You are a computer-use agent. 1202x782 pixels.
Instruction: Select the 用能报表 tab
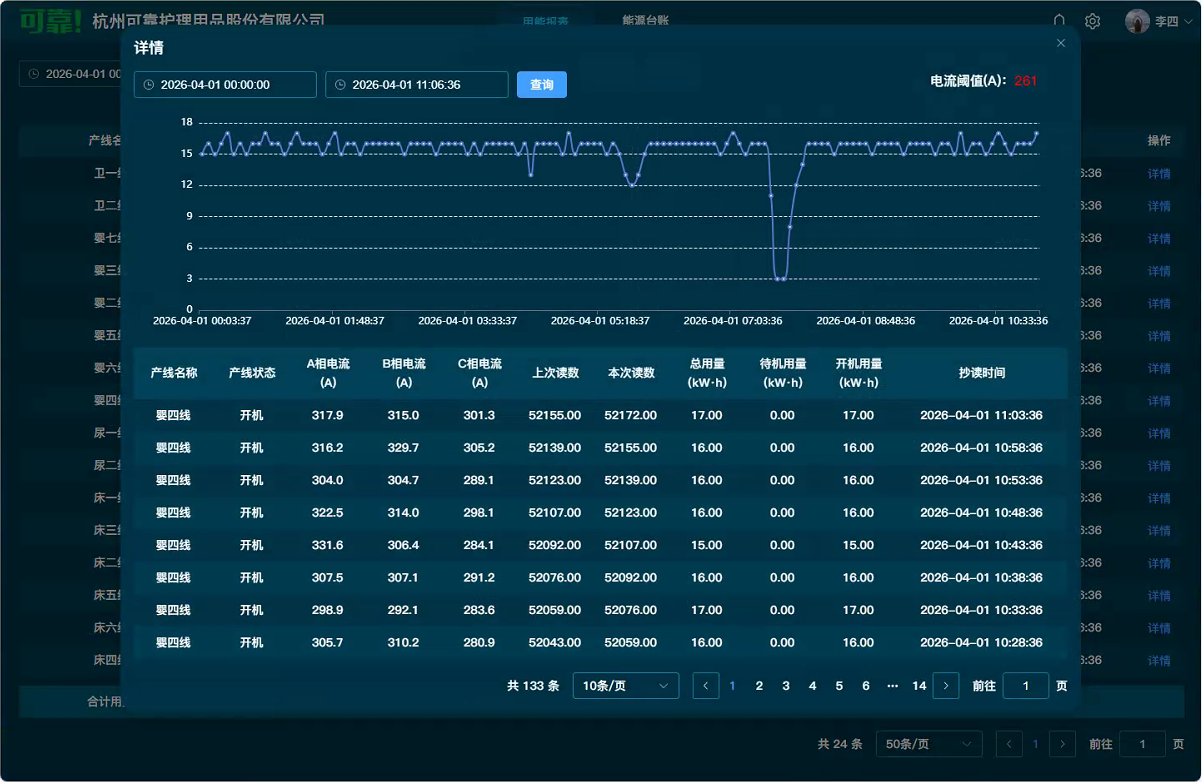tap(546, 21)
